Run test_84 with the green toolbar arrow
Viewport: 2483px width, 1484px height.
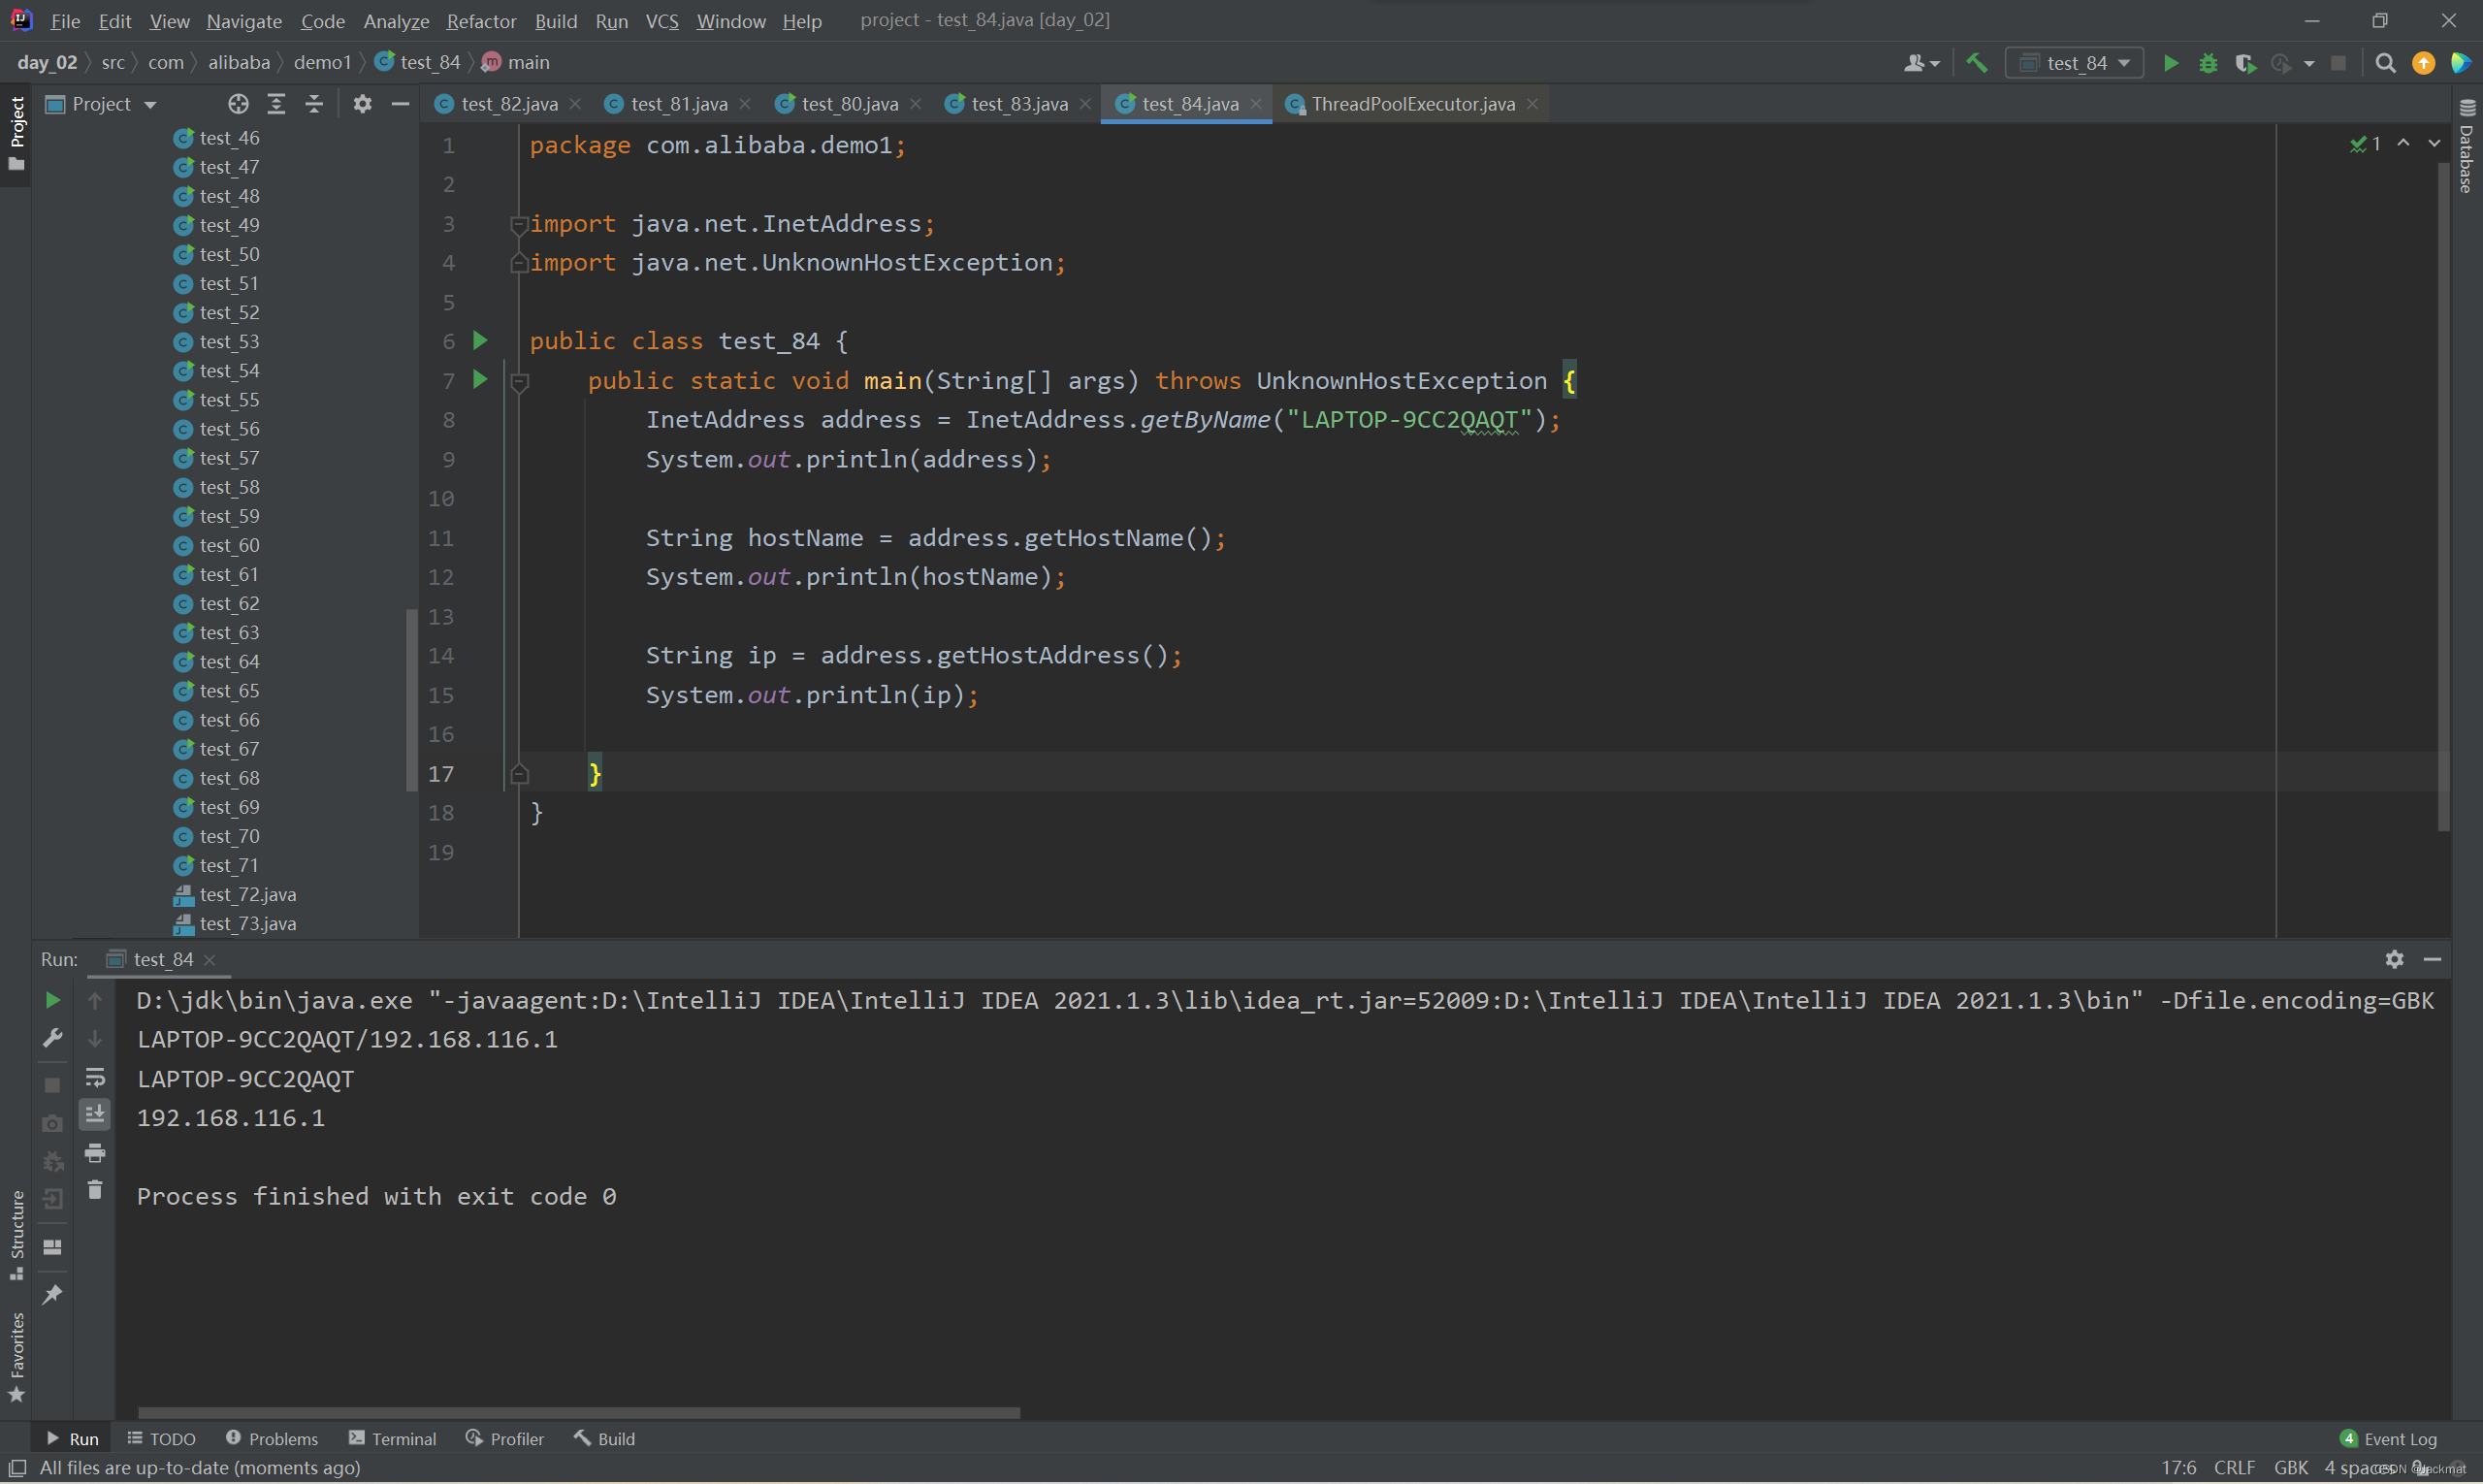coord(2170,63)
